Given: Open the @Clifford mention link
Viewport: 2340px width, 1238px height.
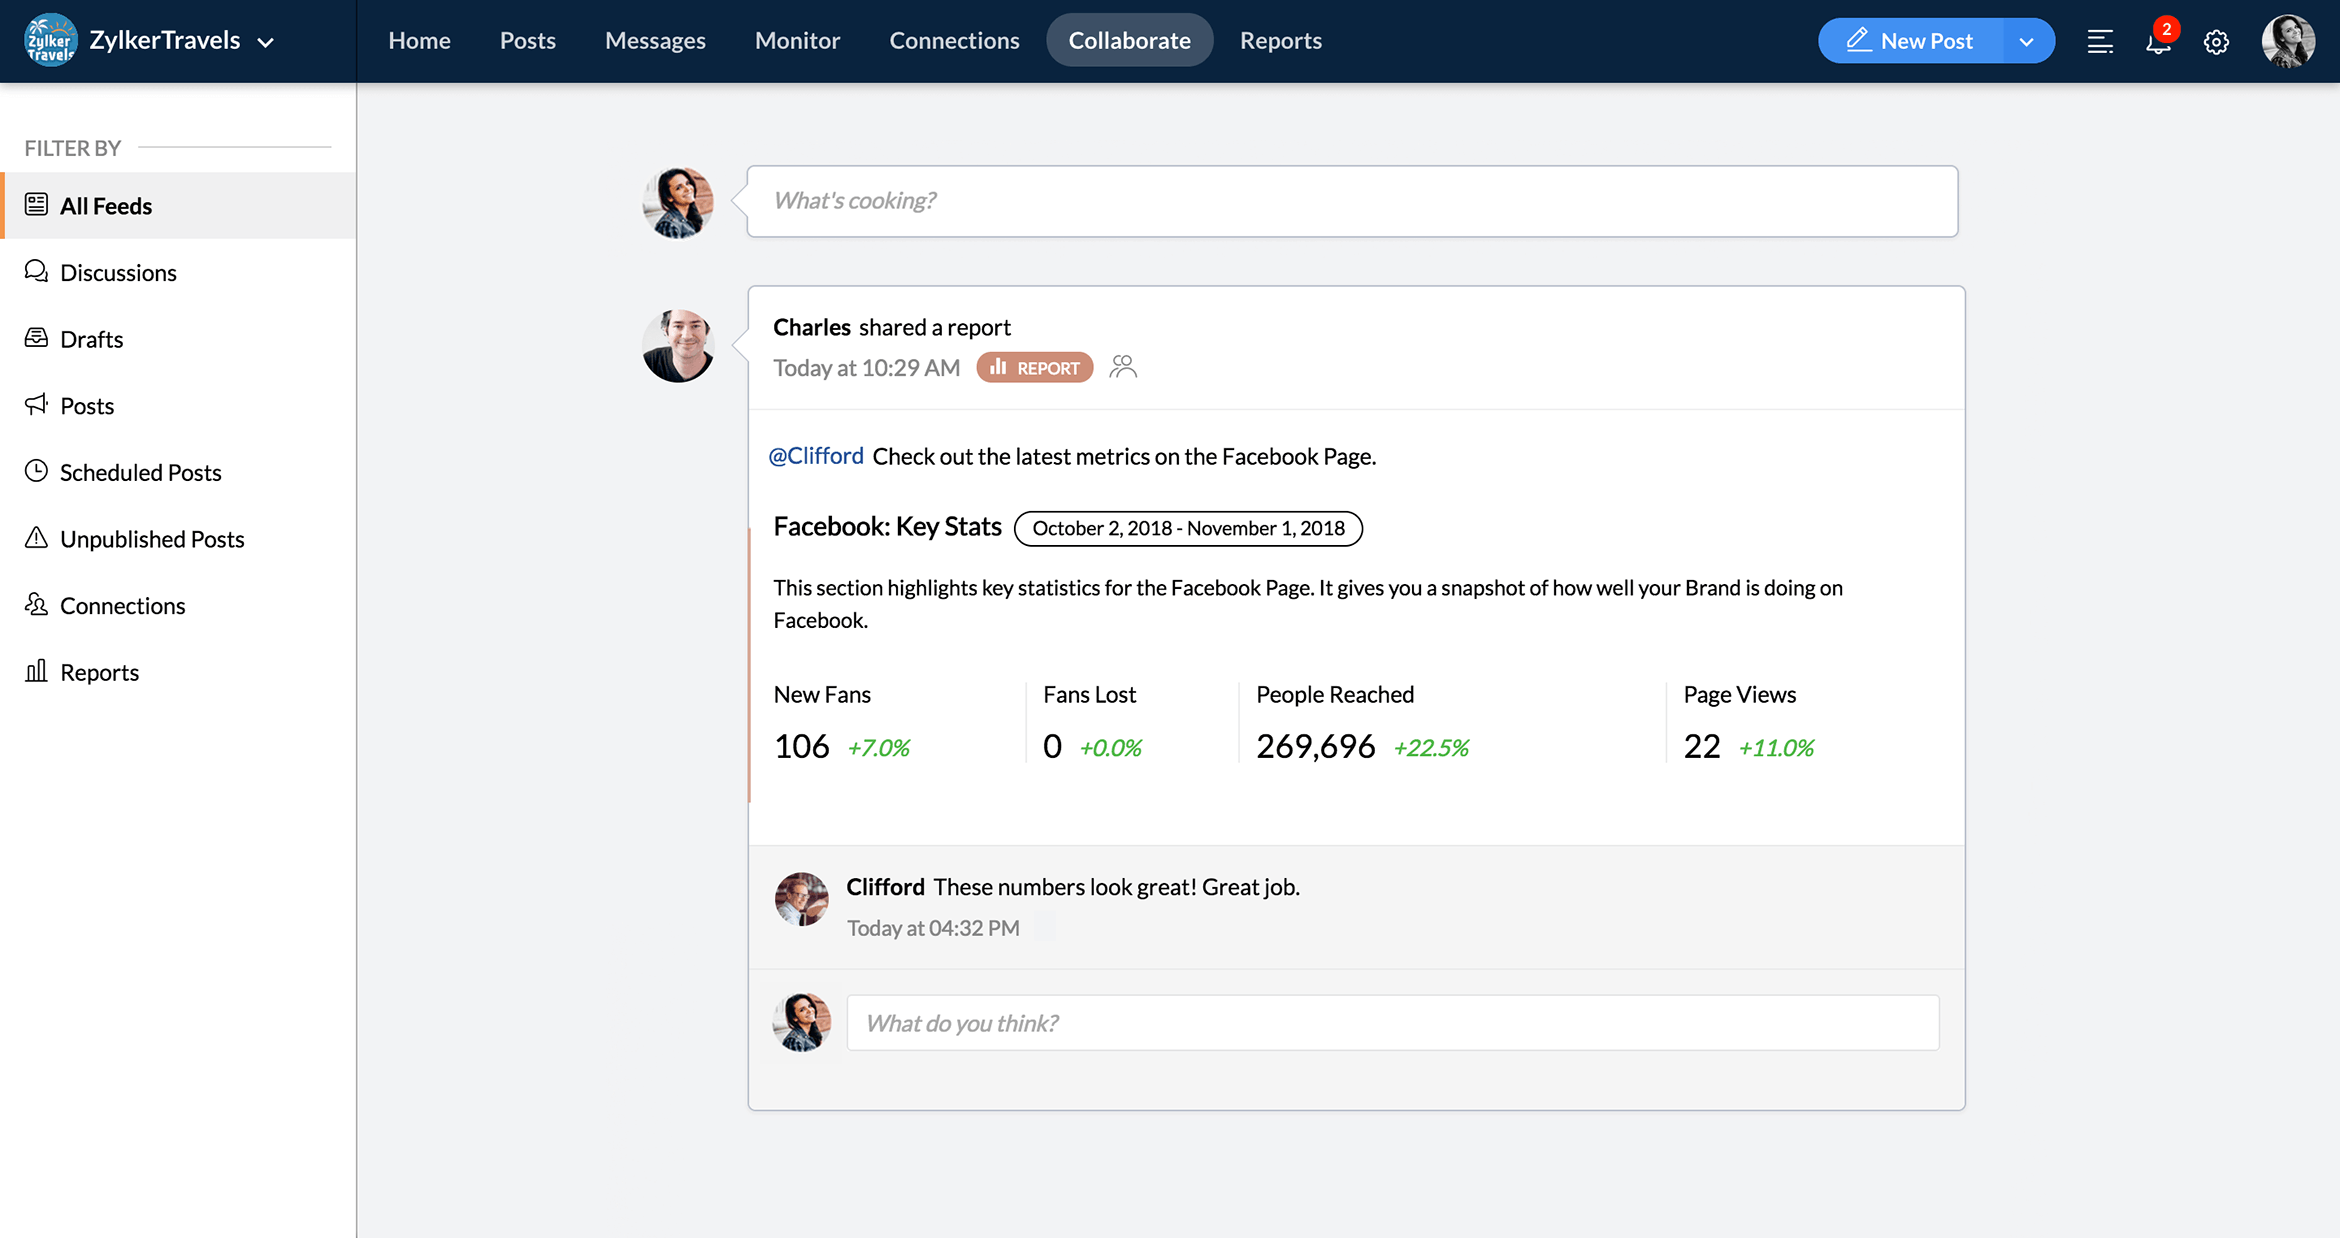Looking at the screenshot, I should pyautogui.click(x=817, y=455).
